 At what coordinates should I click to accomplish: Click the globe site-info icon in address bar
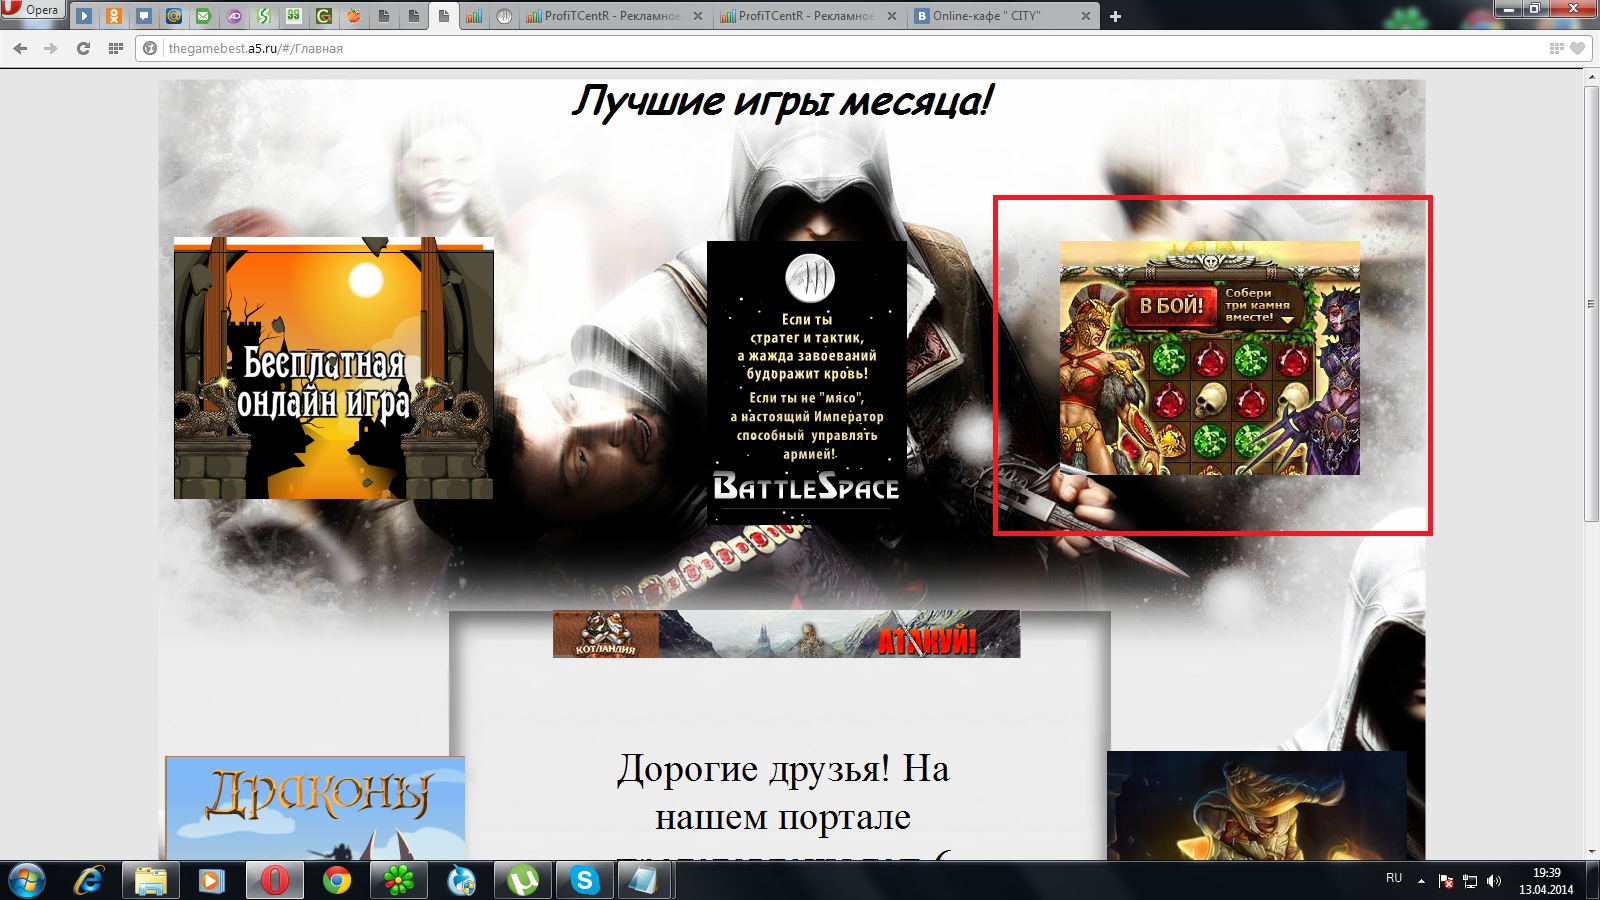(150, 48)
